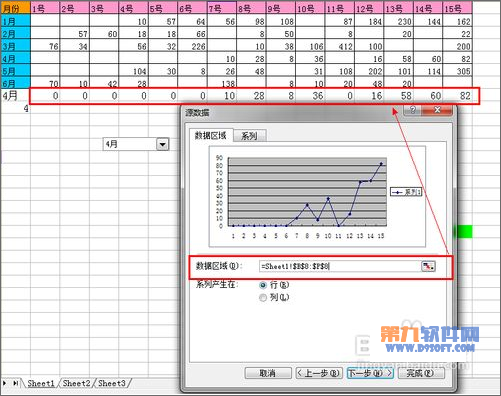Screen dimensions: 501x396
Task: Select the 3月 row label cell
Action: click(15, 46)
